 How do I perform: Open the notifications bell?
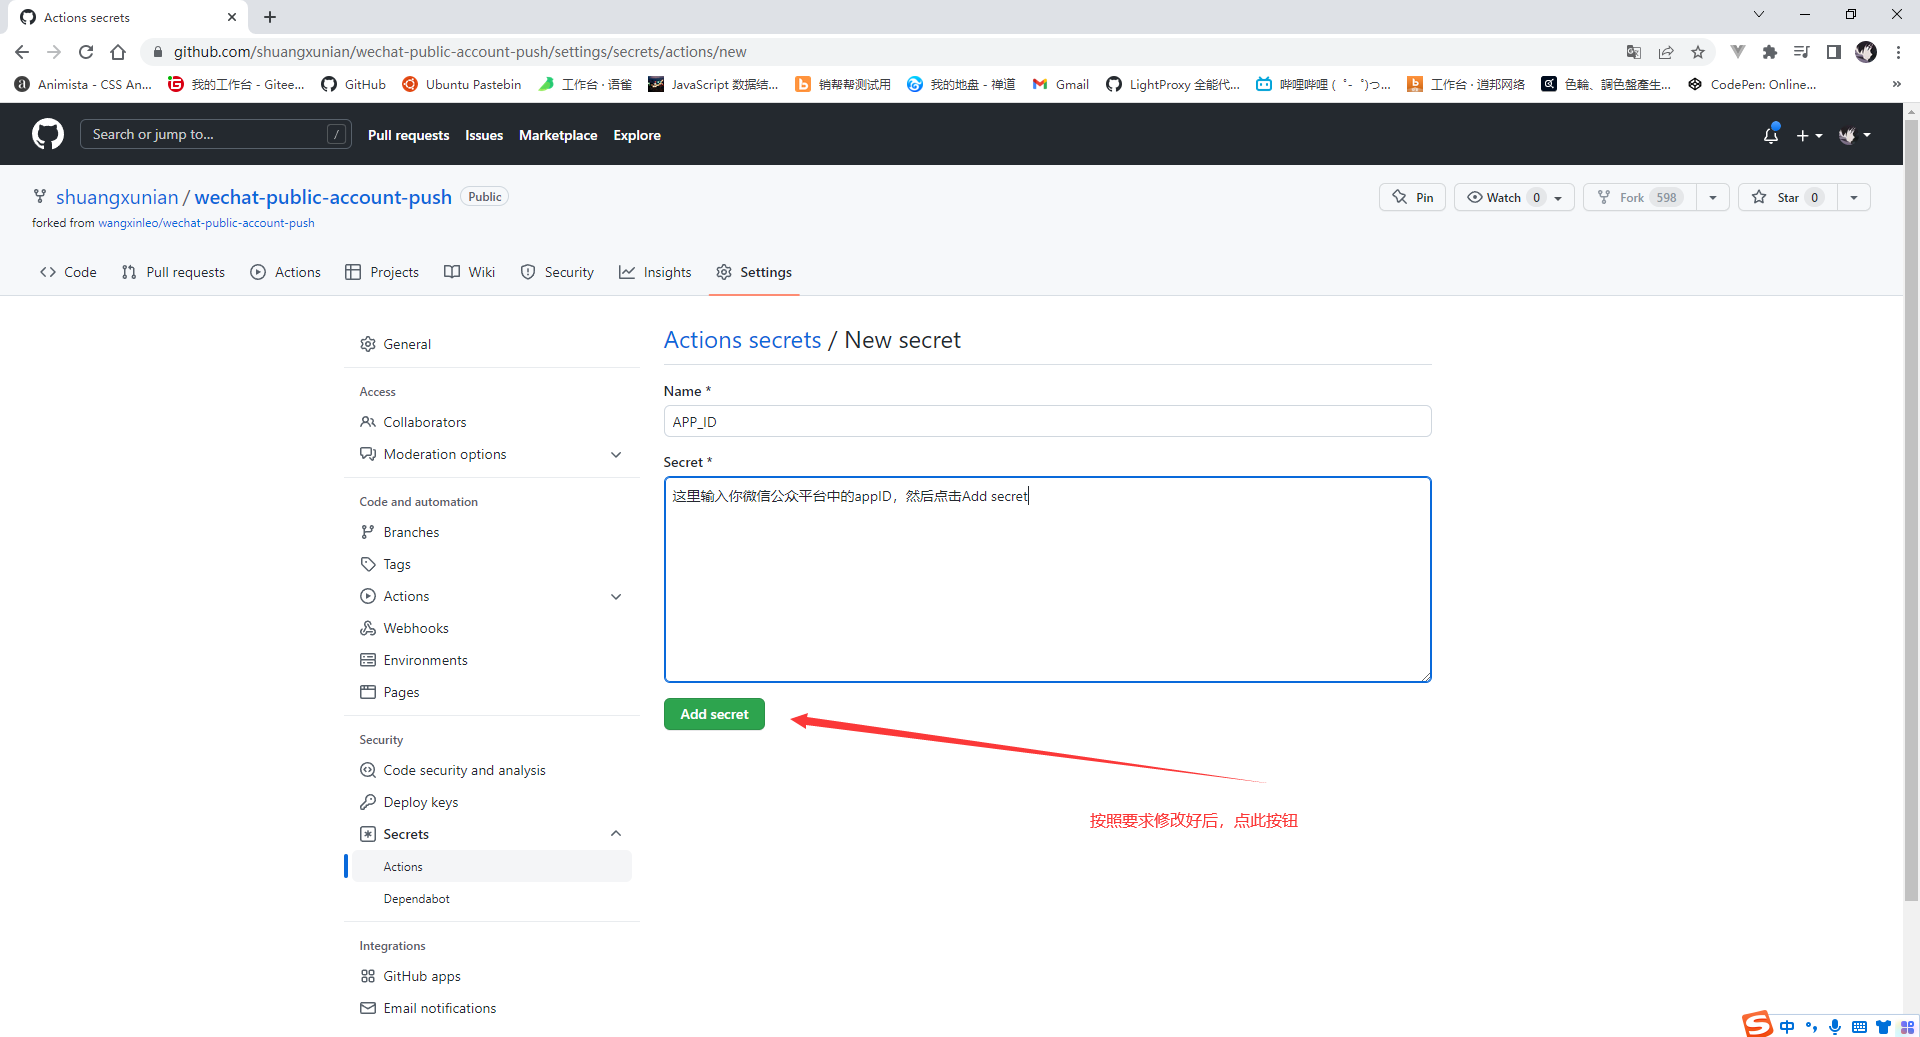tap(1770, 135)
